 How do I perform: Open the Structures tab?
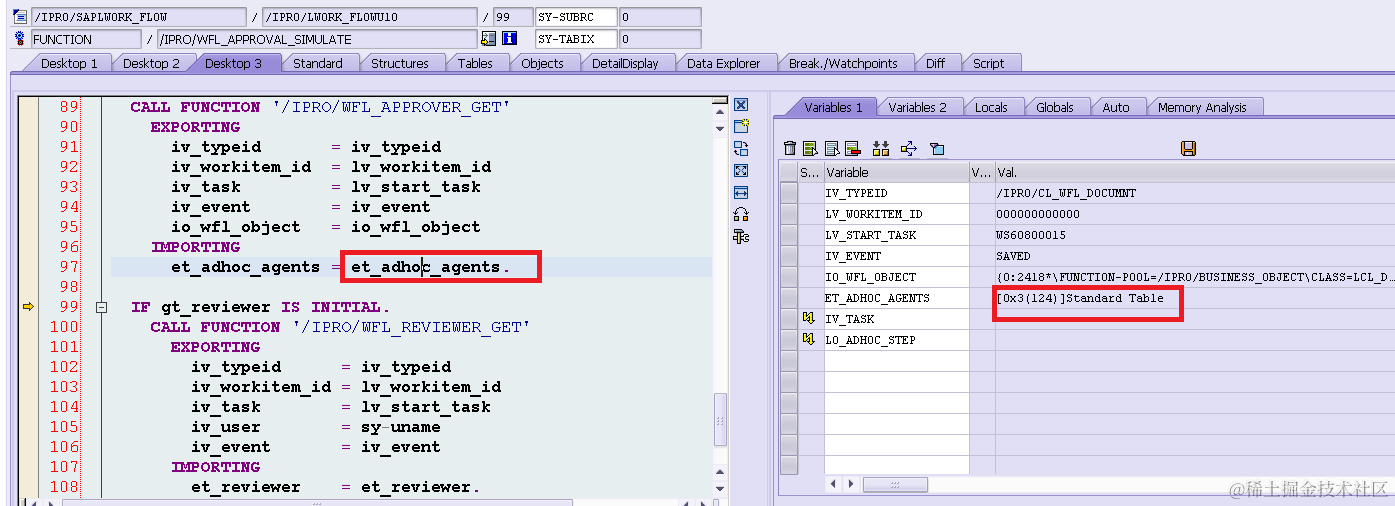[x=400, y=63]
